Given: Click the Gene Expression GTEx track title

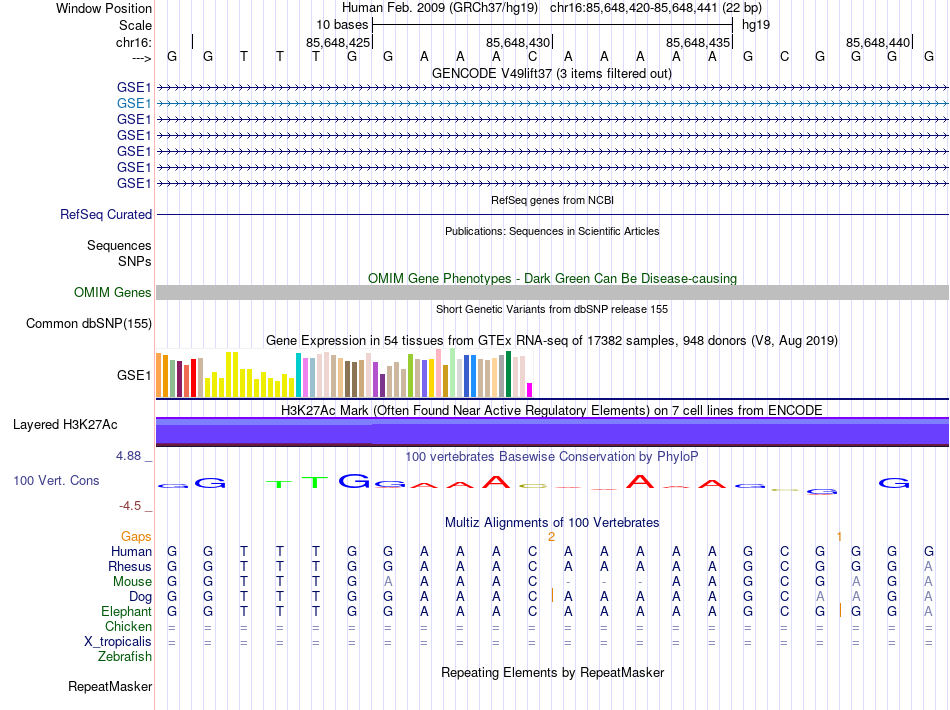Looking at the screenshot, I should click(551, 341).
